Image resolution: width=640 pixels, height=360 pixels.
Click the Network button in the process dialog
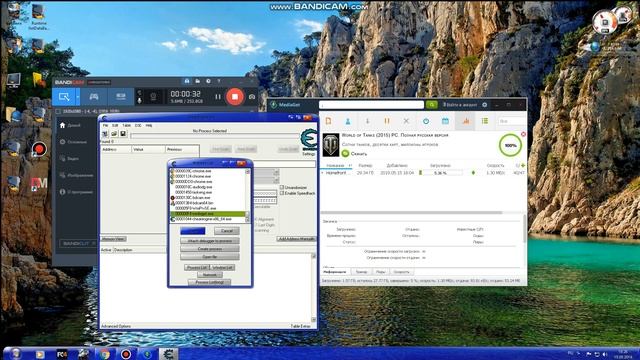pos(210,275)
